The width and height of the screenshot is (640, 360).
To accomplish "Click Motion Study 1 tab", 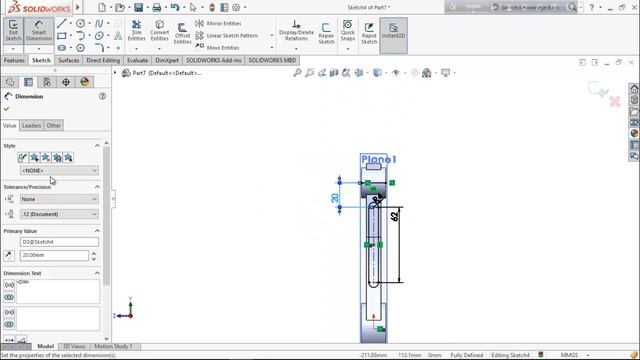I will click(113, 346).
